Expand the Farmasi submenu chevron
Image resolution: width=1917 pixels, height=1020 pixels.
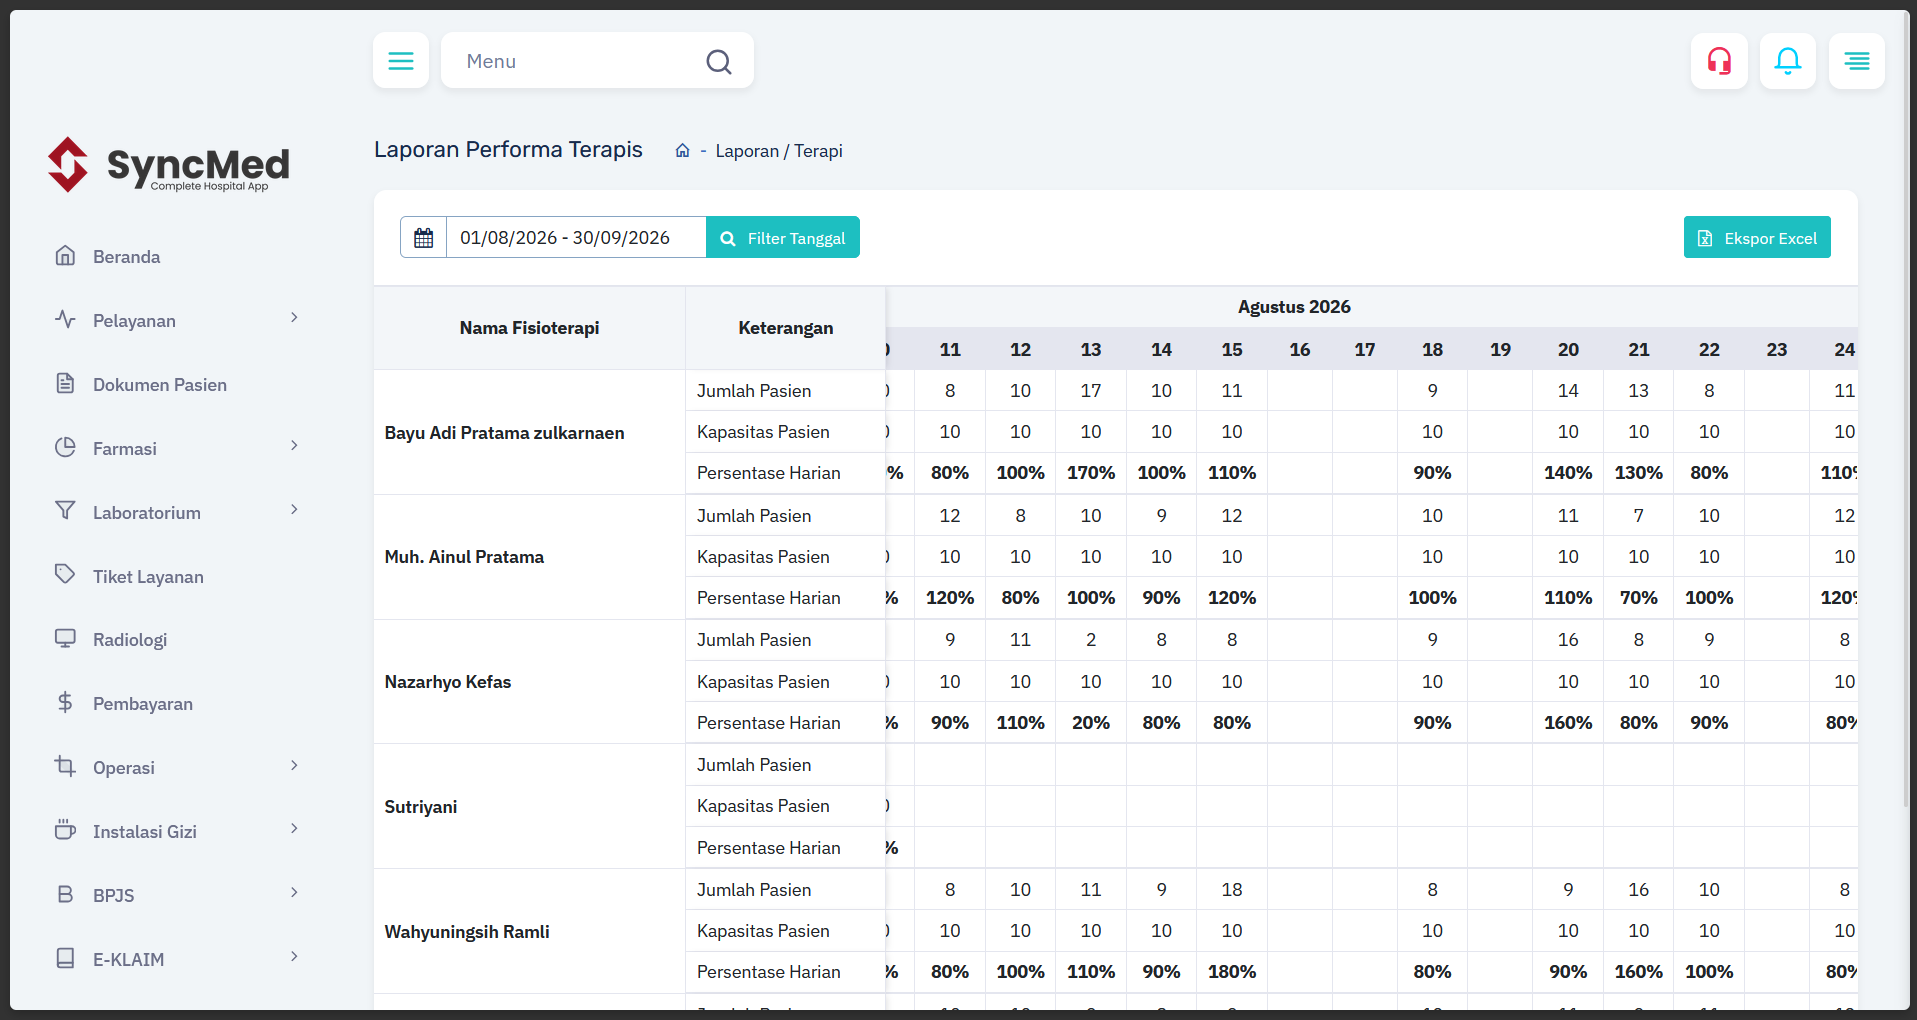pos(294,446)
